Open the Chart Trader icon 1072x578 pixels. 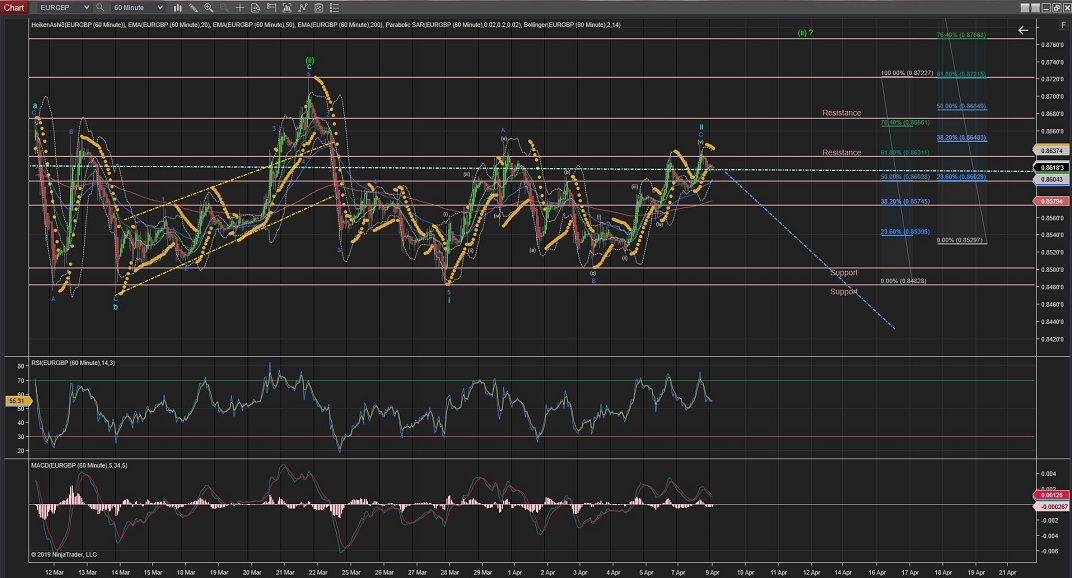coord(271,8)
